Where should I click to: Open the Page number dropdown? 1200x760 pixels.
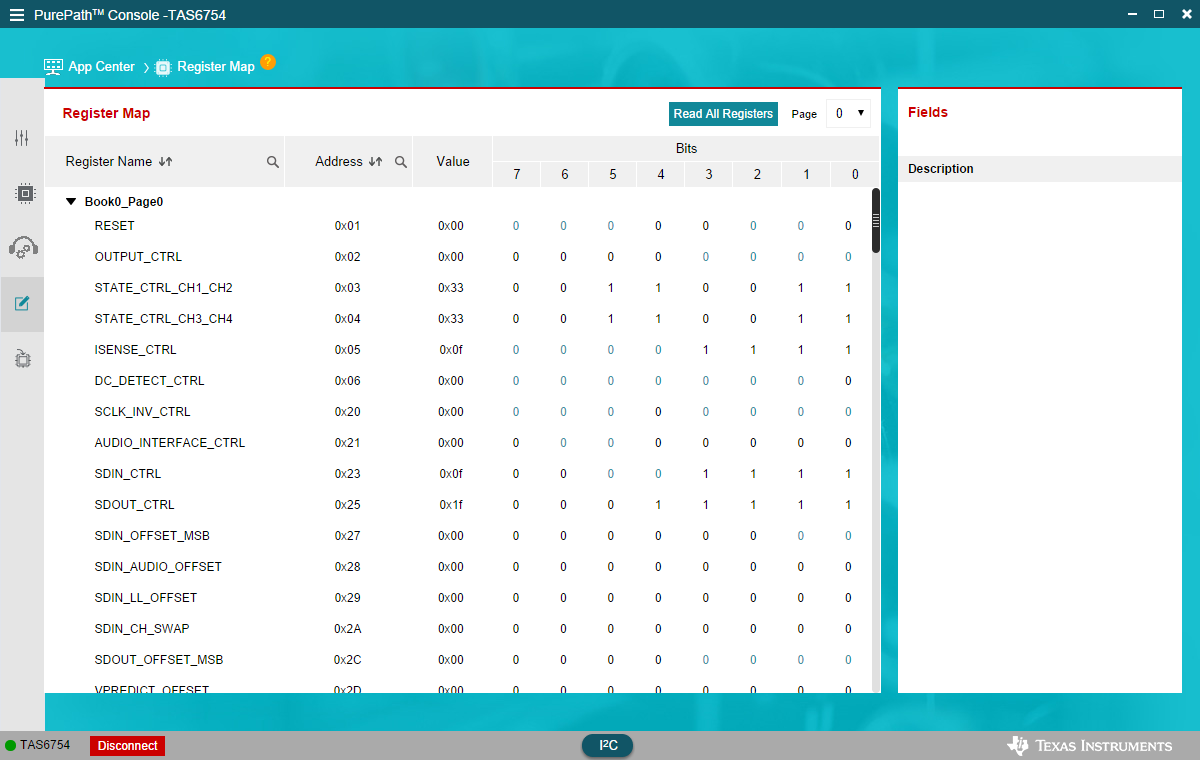847,114
